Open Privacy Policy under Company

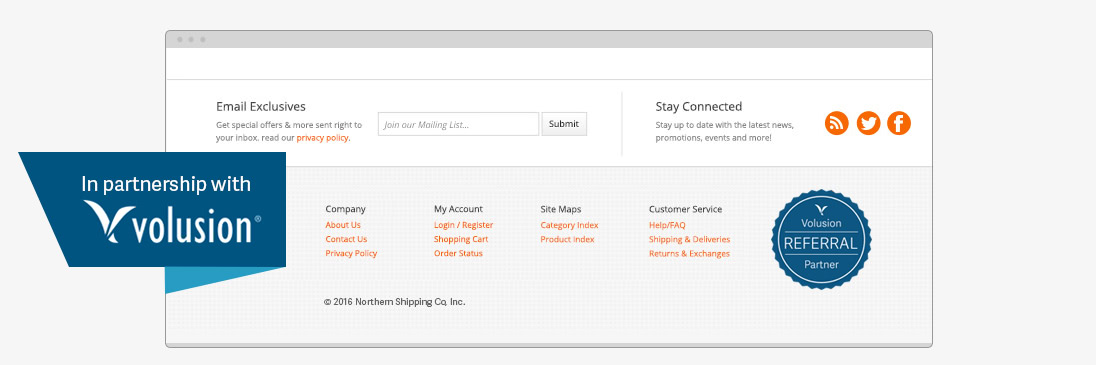[351, 254]
